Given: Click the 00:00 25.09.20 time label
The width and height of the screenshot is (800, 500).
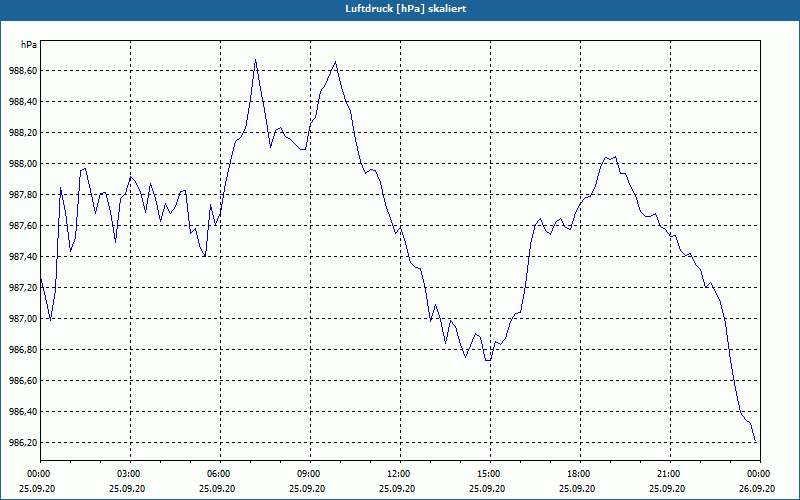Looking at the screenshot, I should tap(37, 481).
